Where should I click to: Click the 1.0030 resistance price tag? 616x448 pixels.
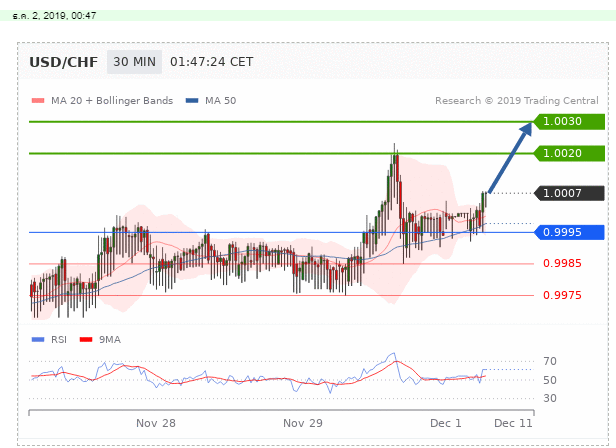(x=569, y=121)
